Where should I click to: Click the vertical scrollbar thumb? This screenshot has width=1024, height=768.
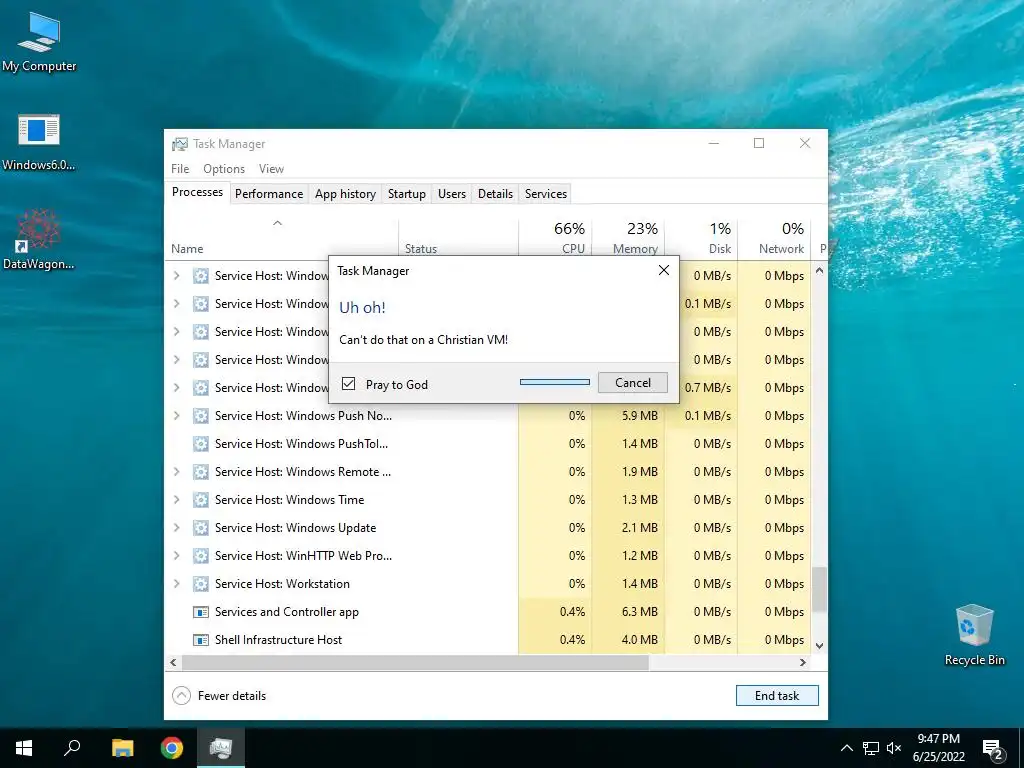point(819,589)
